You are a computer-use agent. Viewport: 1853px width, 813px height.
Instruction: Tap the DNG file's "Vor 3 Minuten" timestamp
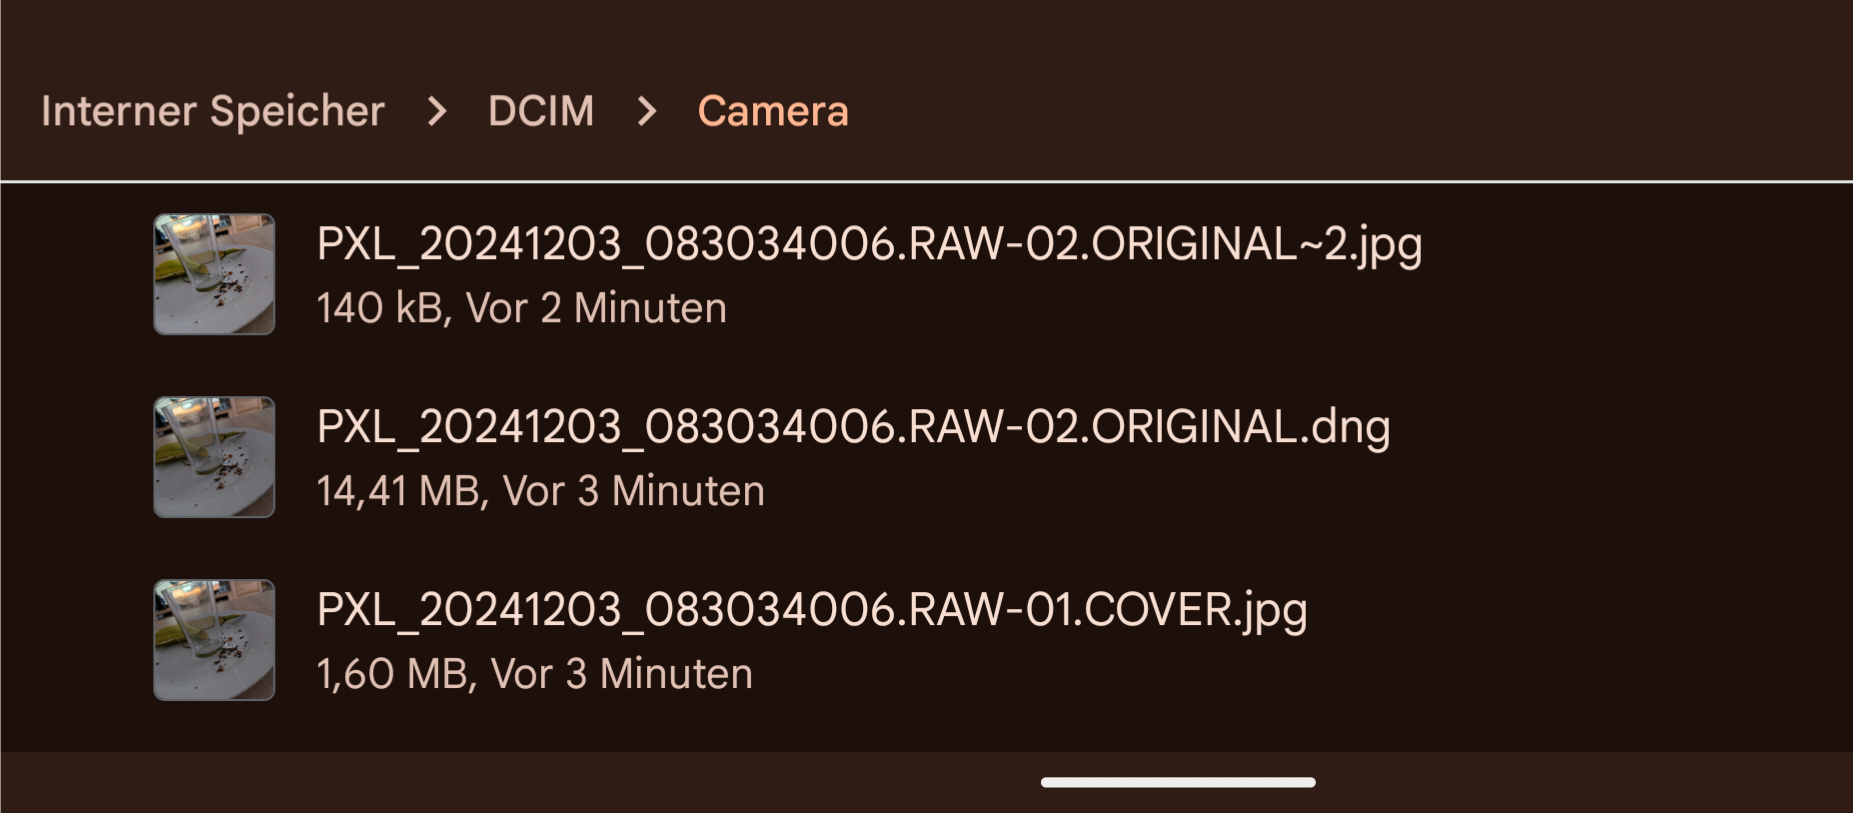pyautogui.click(x=633, y=491)
